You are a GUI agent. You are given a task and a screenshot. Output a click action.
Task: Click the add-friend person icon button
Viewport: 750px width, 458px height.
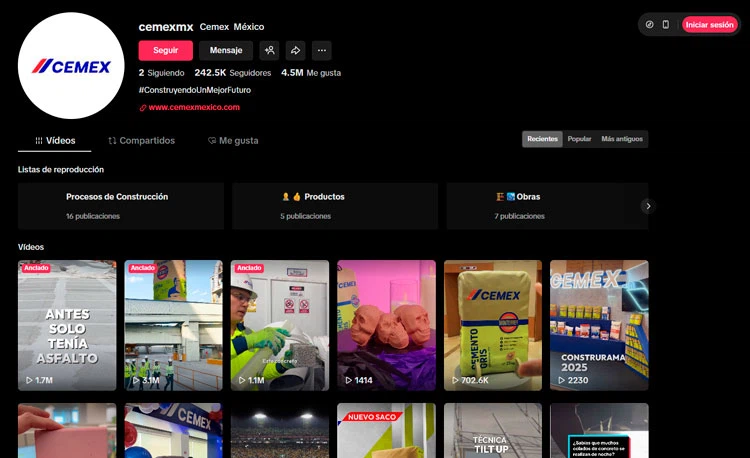pos(269,50)
